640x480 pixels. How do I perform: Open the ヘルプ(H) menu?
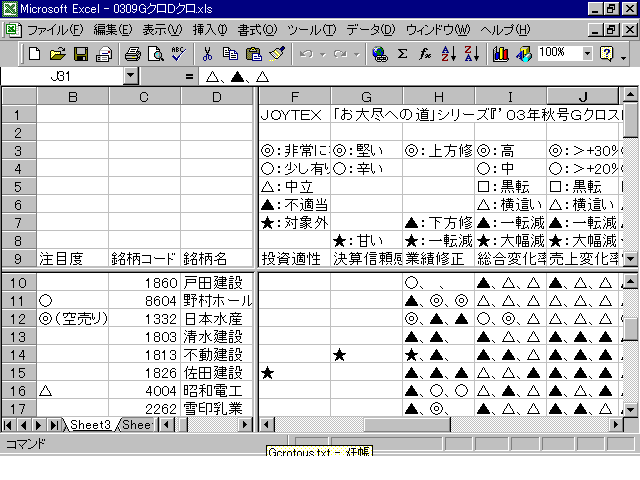[505, 30]
